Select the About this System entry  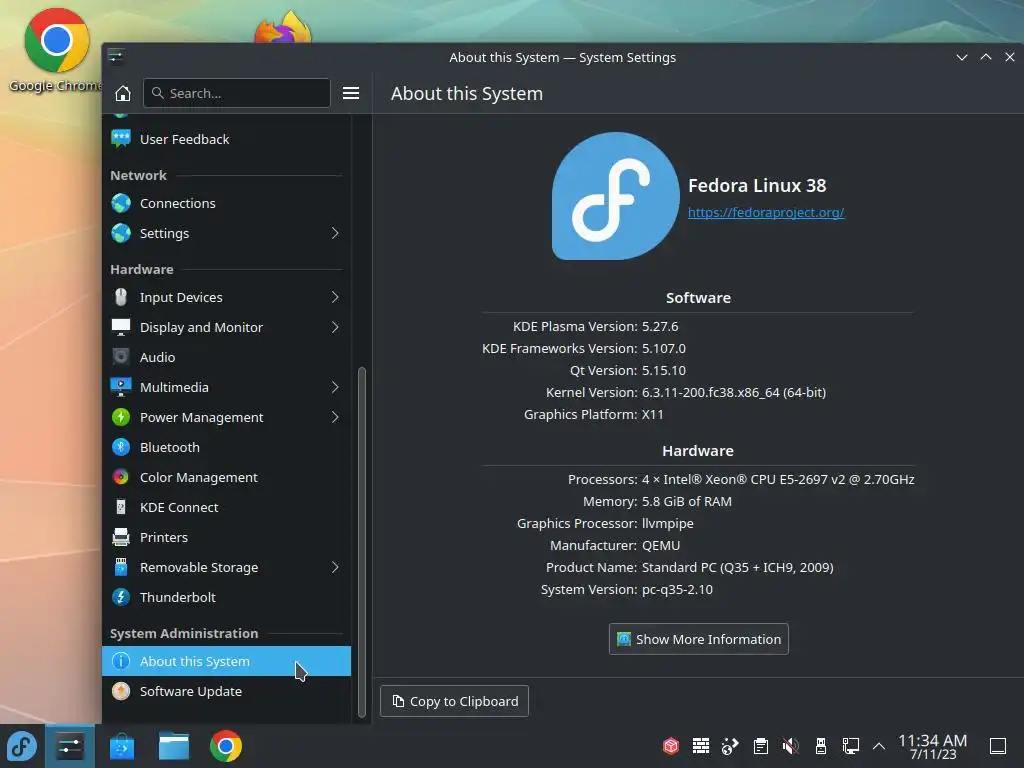226,662
